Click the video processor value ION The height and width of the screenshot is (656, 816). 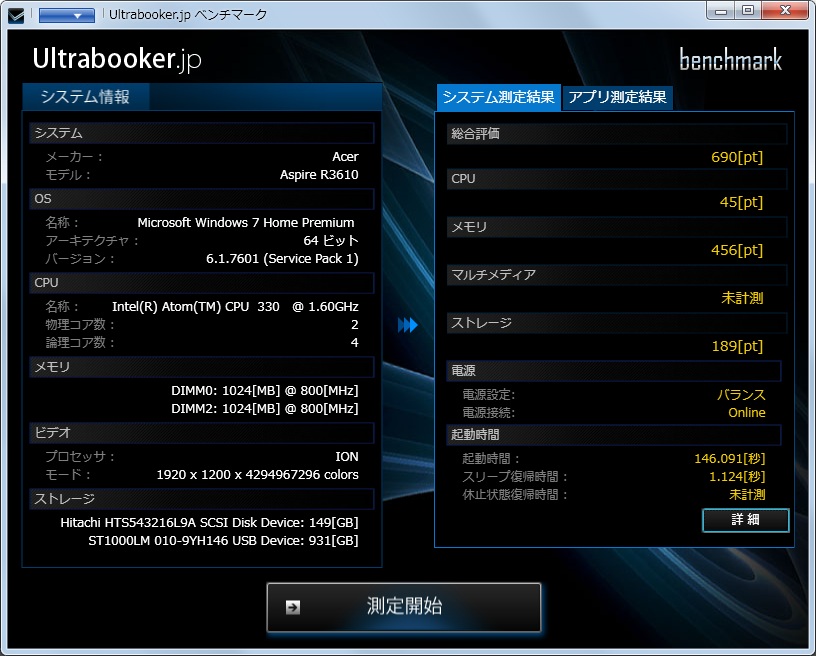point(347,457)
